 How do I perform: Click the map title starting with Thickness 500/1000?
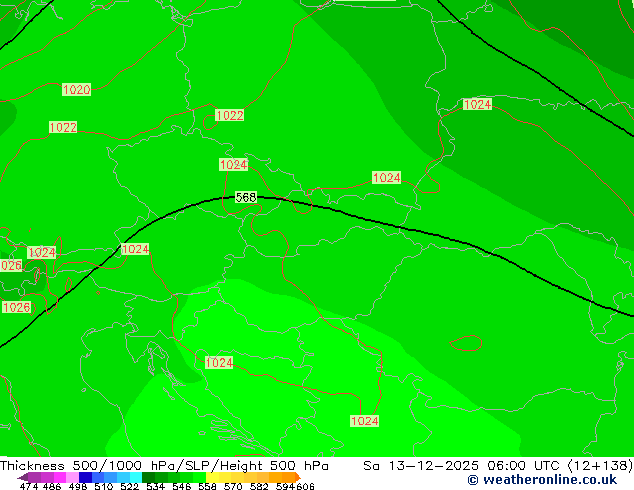(x=164, y=465)
